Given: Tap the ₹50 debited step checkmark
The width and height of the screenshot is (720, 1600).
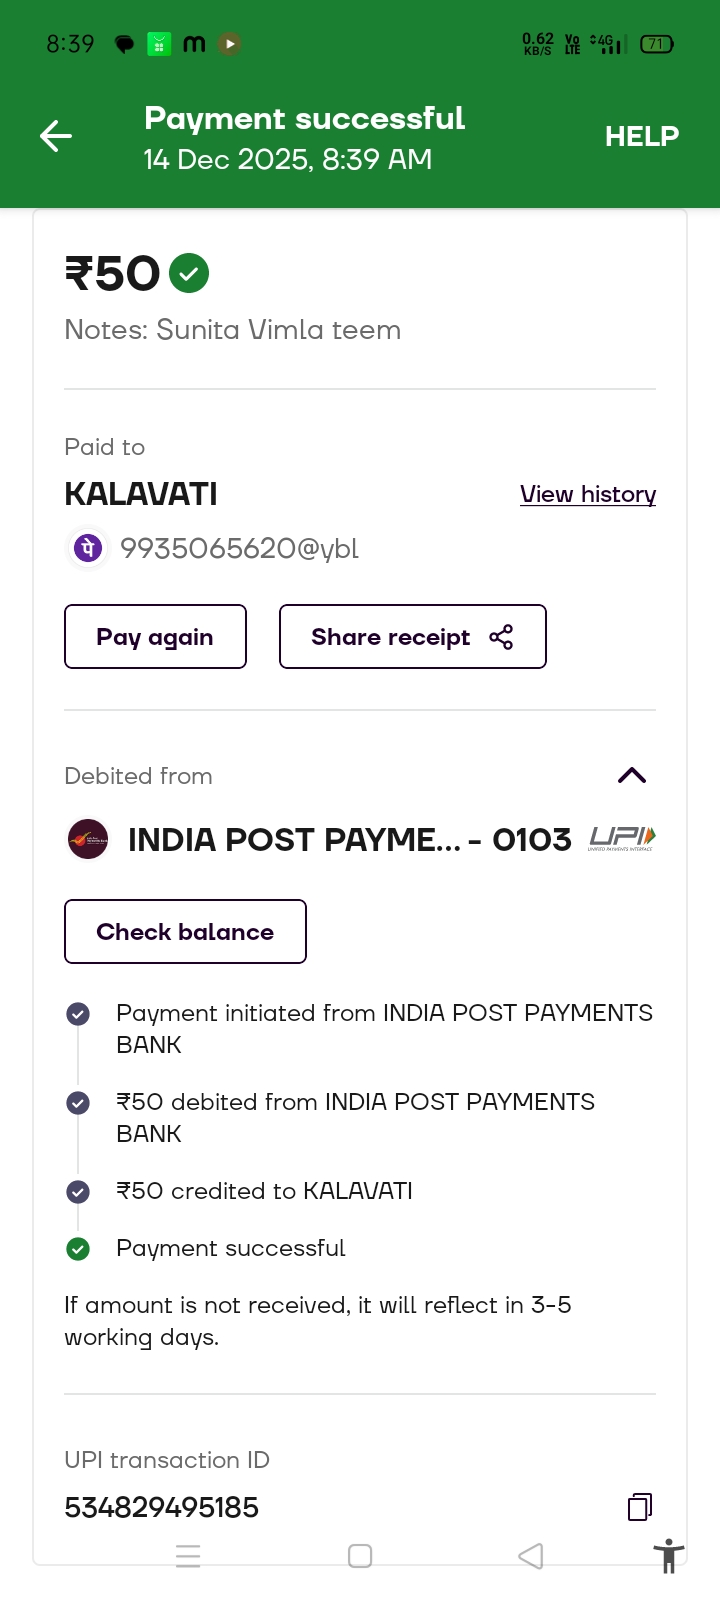Looking at the screenshot, I should [78, 1103].
